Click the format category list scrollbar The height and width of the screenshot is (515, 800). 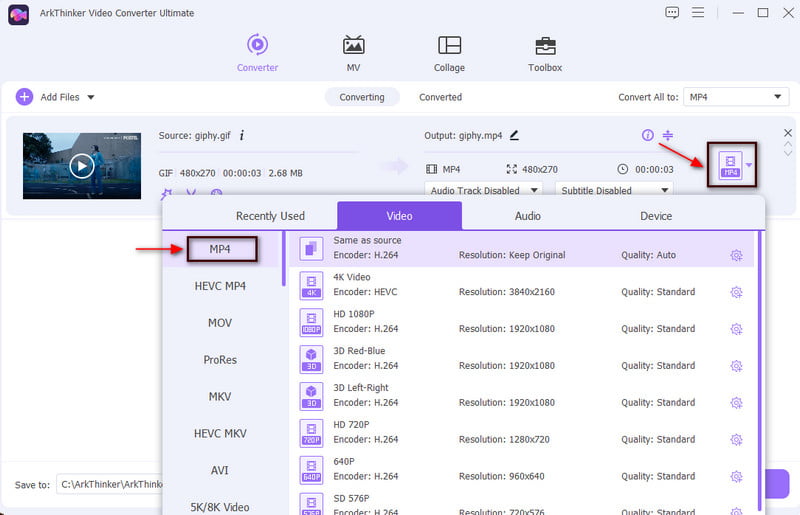[x=284, y=259]
